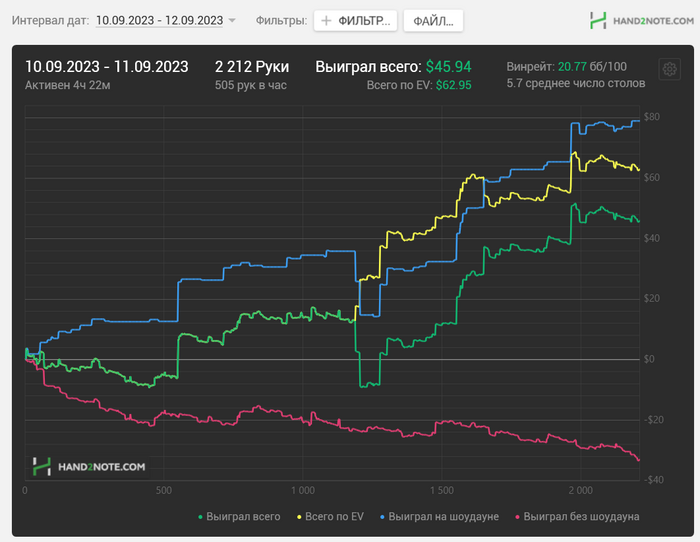This screenshot has height=542, width=700.
Task: Click the pink legend dot for non-showdown winnings
Action: click(x=517, y=517)
